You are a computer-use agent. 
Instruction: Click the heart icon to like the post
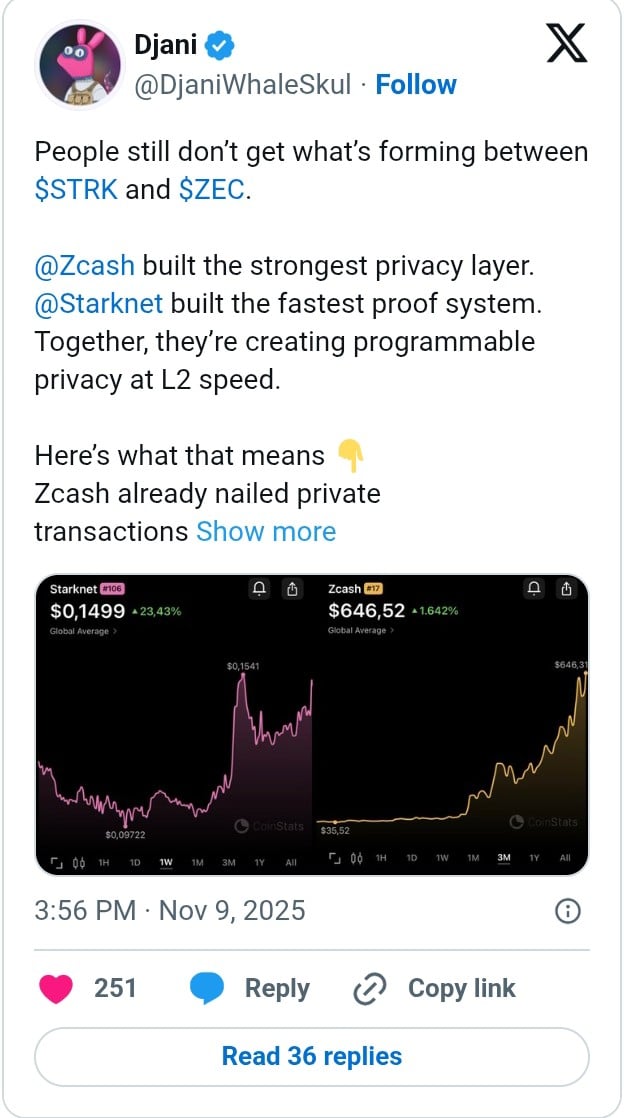(54, 988)
